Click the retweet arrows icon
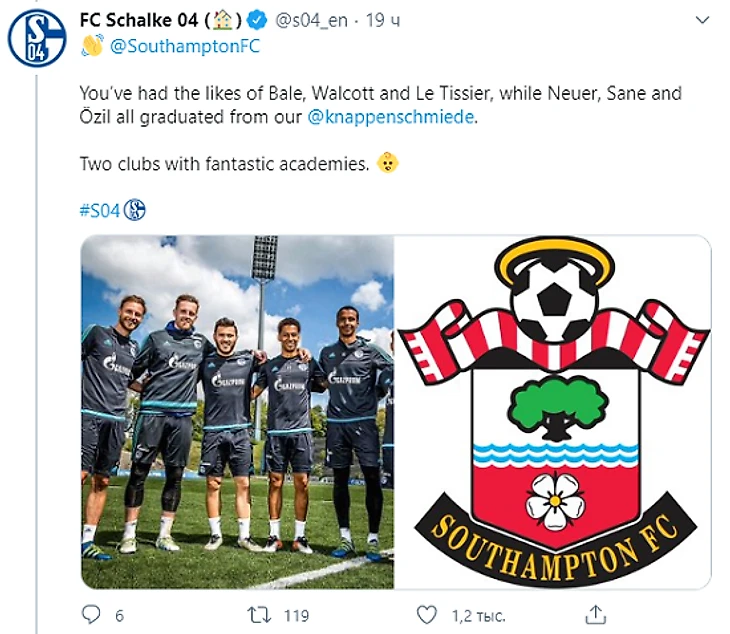 (259, 615)
